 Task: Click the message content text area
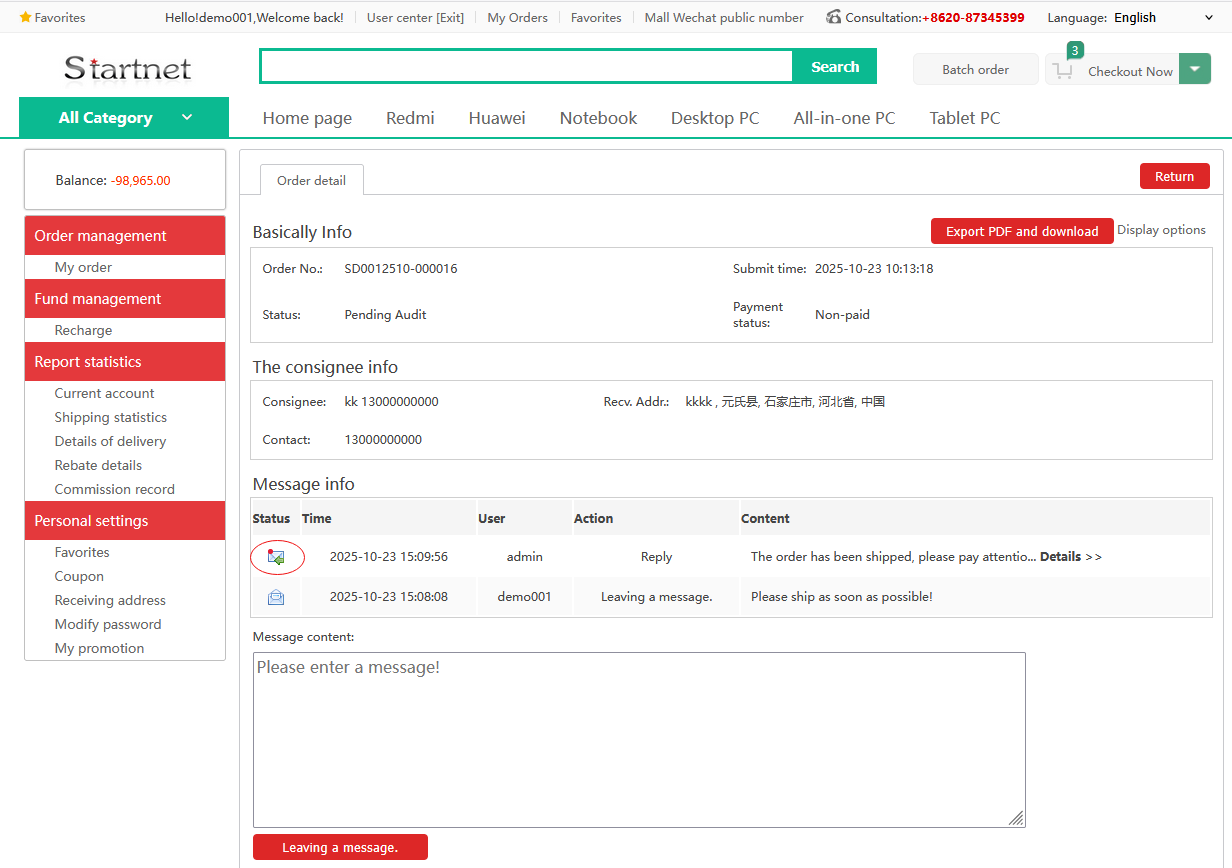(638, 739)
